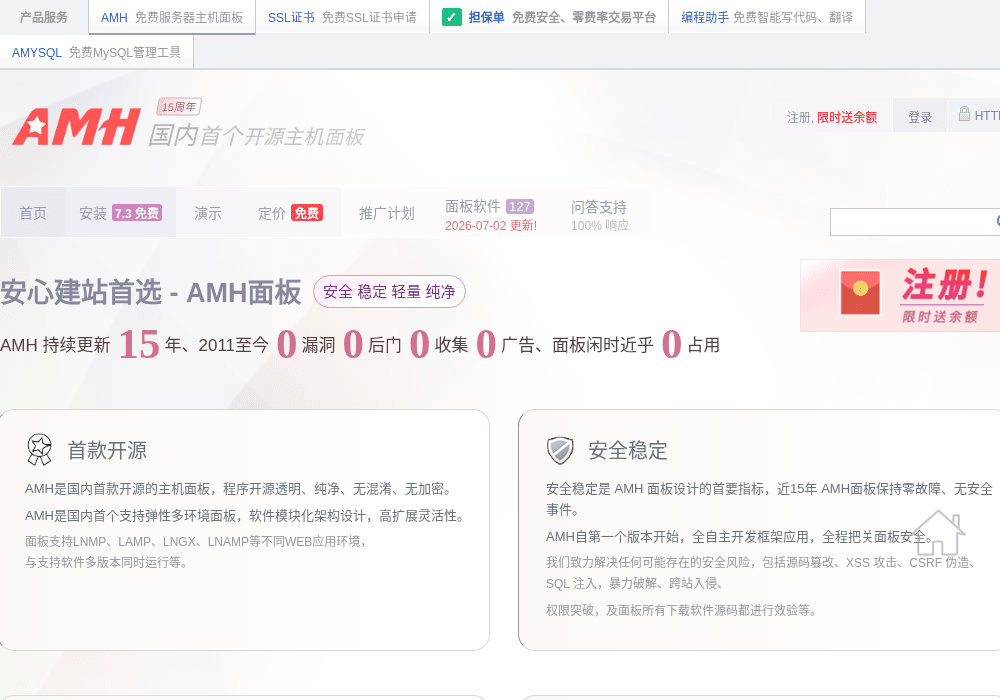Screen dimensions: 1000x700
Task: Click the red AMH logo
Action: [76, 127]
